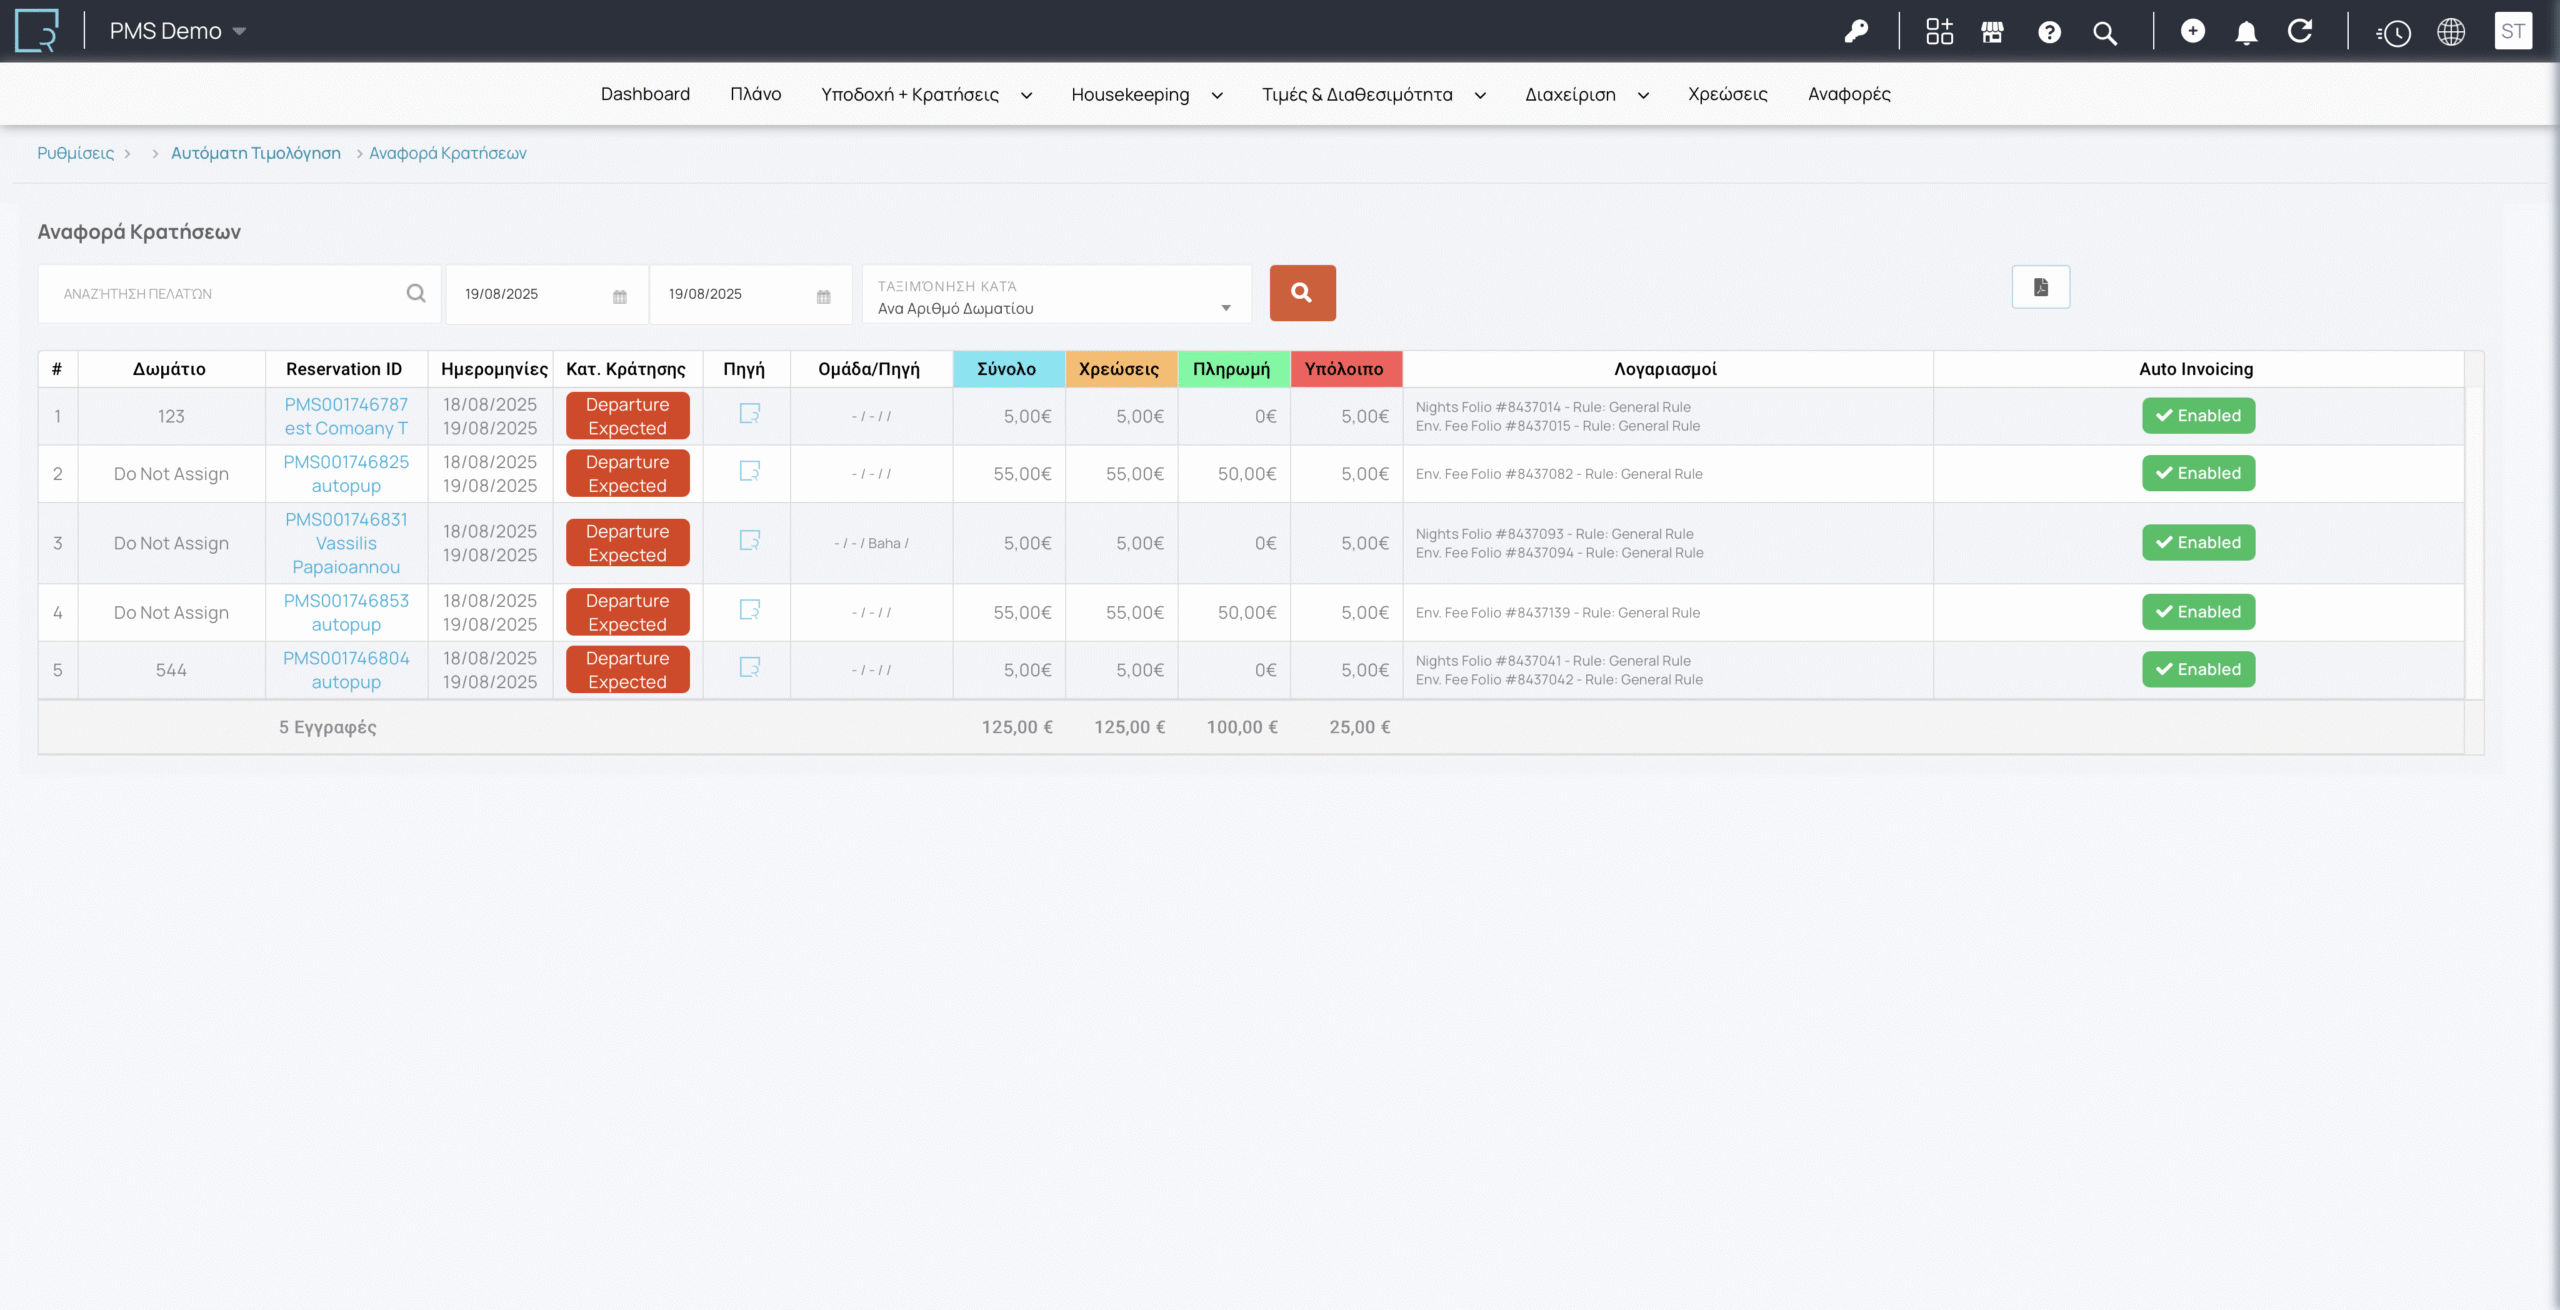Click the PMS logo icon
The image size is (2560, 1310).
coord(36,31)
